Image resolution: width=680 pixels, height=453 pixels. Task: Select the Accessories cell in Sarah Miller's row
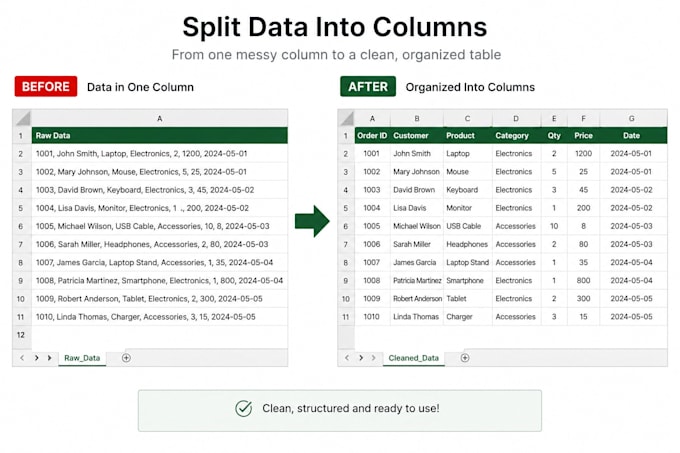pyautogui.click(x=516, y=244)
